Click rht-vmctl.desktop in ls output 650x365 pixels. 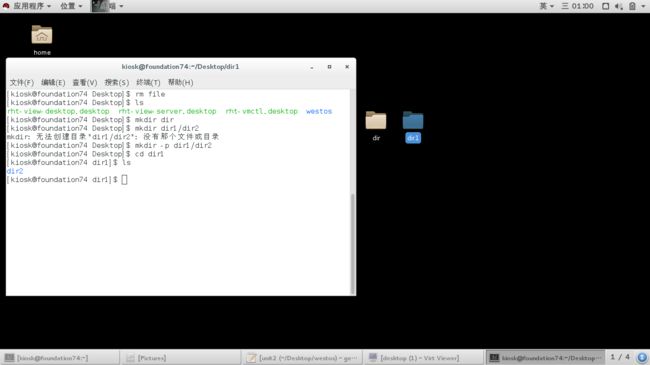tap(262, 111)
